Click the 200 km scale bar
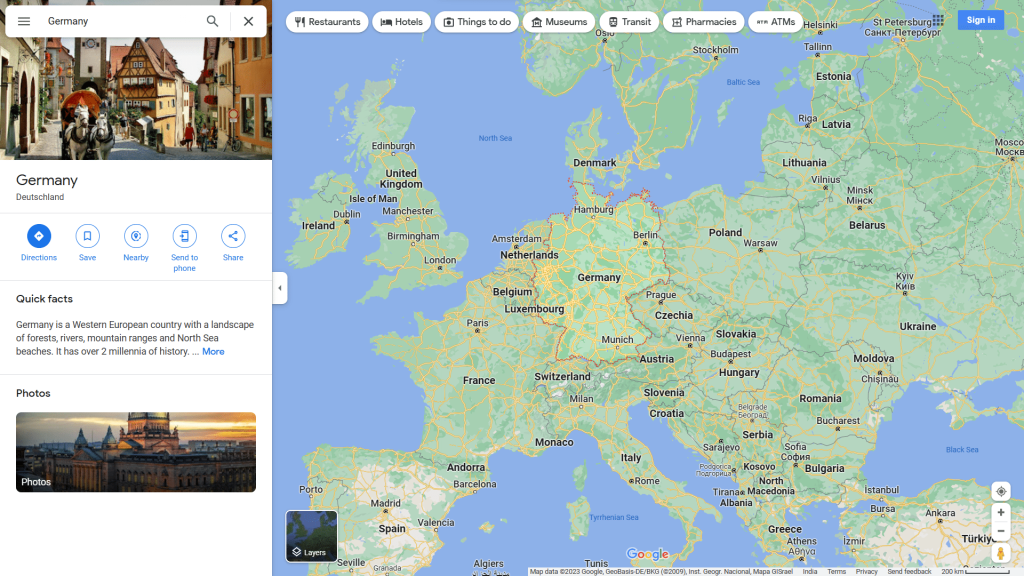The image size is (1024, 576). click(x=976, y=571)
